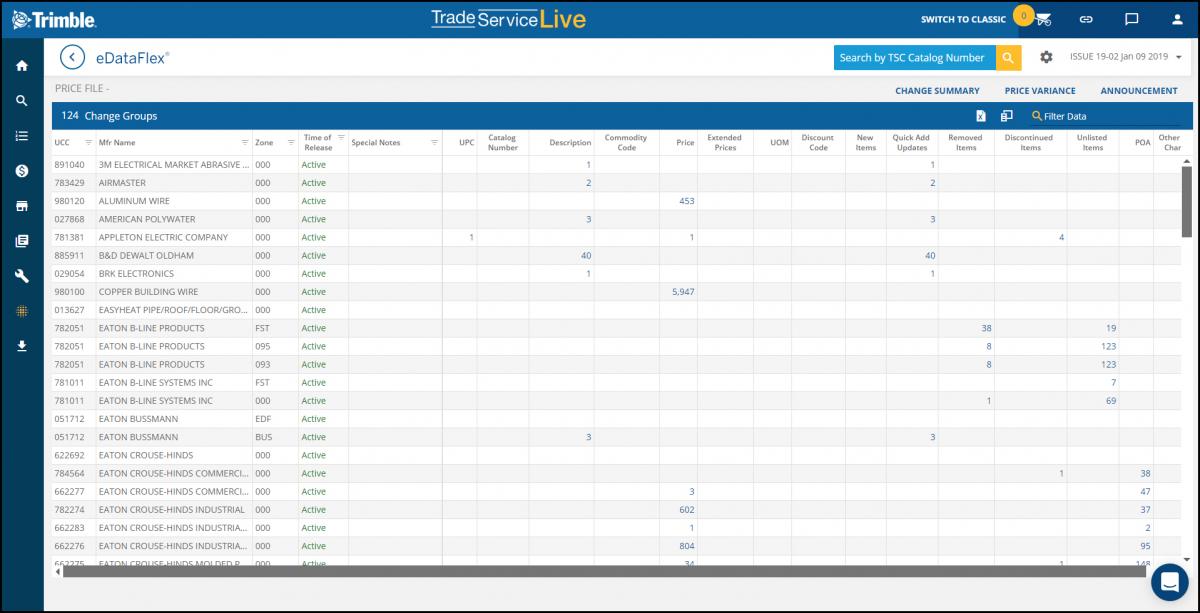The image size is (1200, 613).
Task: Open the Change Summary tab
Action: point(937,91)
